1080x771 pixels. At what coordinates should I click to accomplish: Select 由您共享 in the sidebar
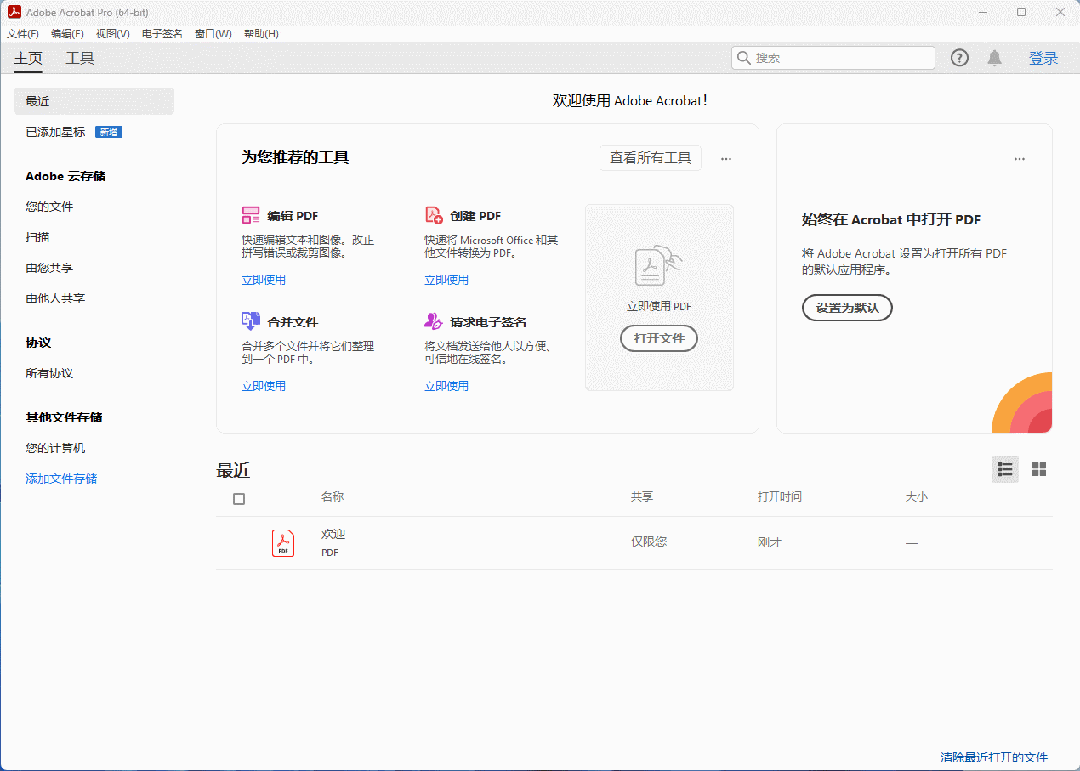pos(49,267)
